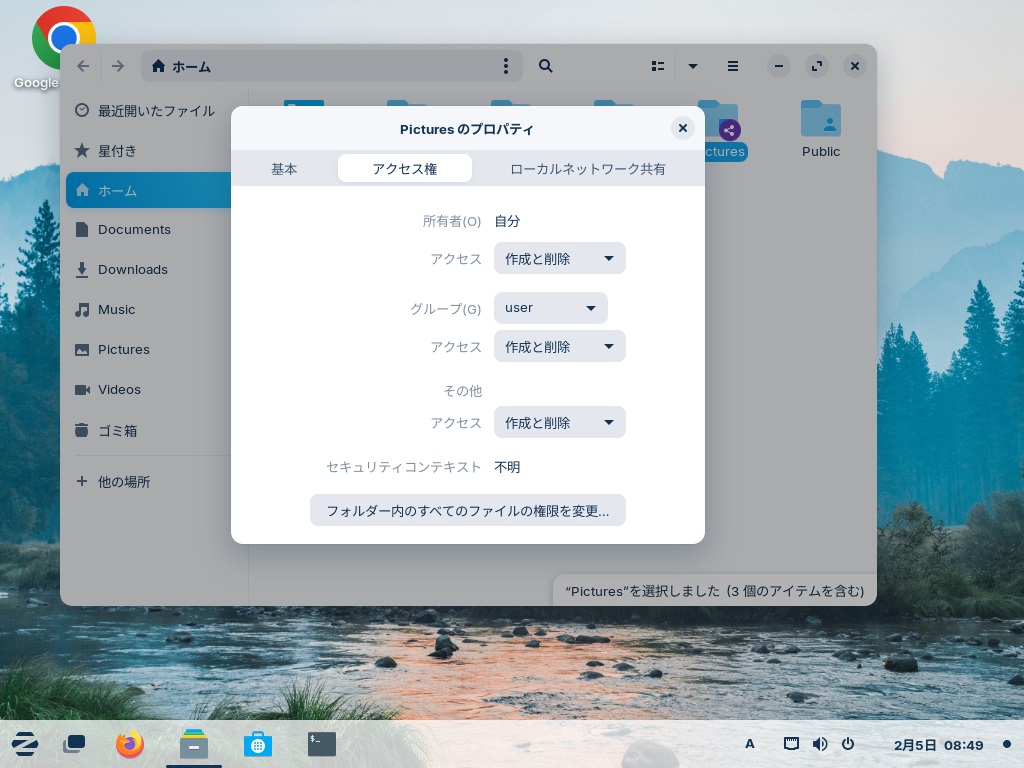Open the hamburger menu in file manager
The width and height of the screenshot is (1024, 768).
[x=733, y=66]
